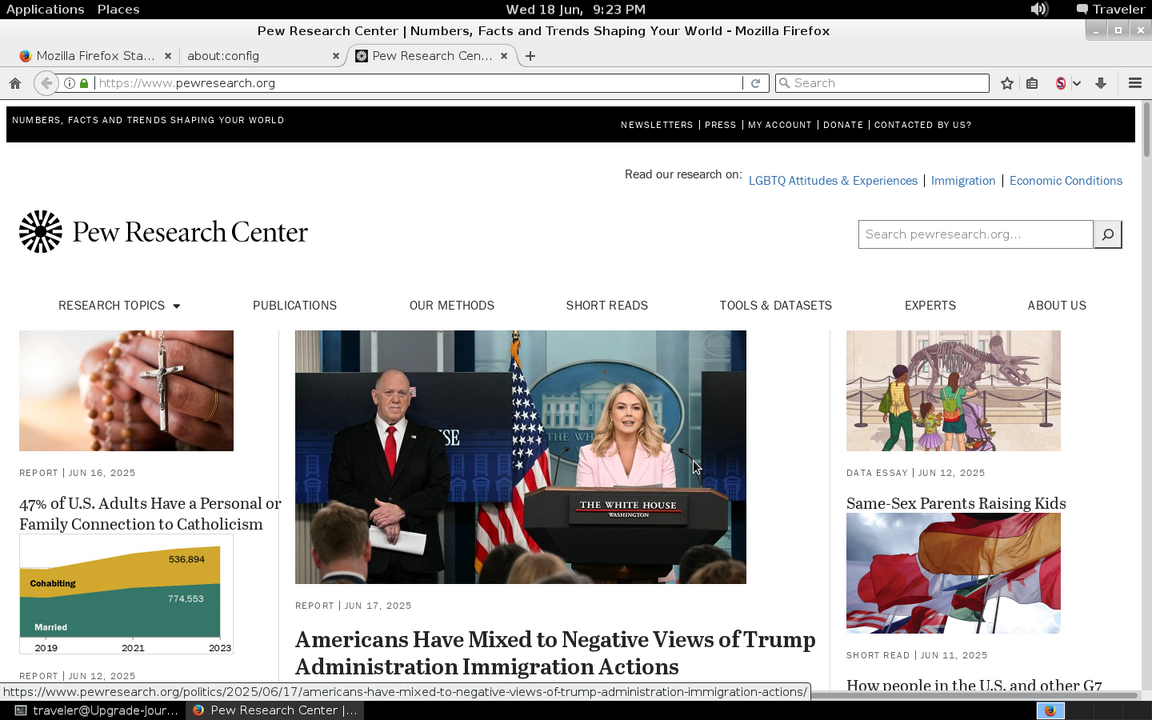
Task: Click the Newsletters link
Action: click(x=657, y=125)
